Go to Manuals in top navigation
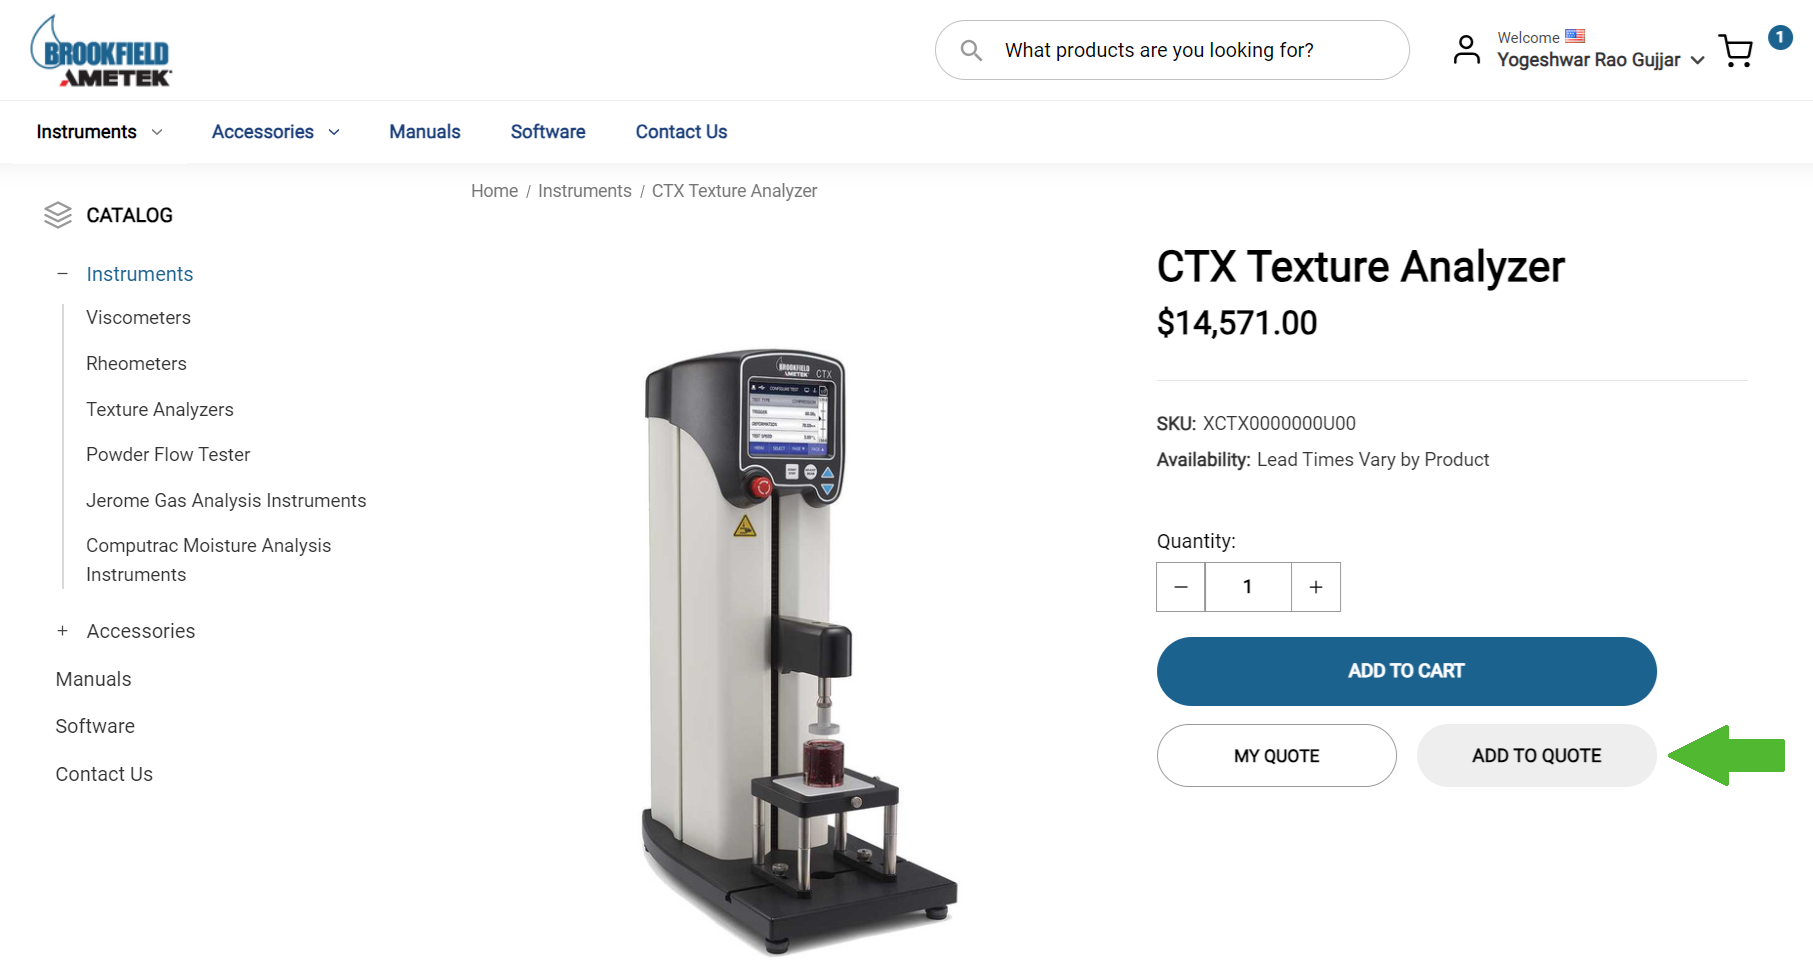Viewport: 1813px width, 980px height. tap(425, 132)
